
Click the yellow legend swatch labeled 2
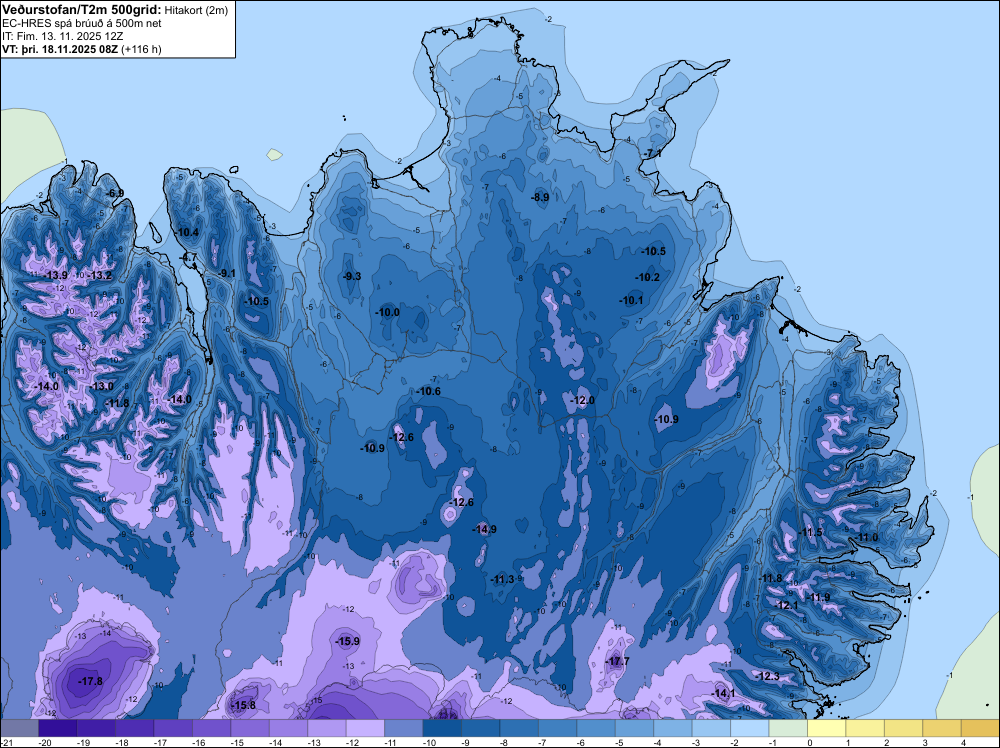point(904,728)
